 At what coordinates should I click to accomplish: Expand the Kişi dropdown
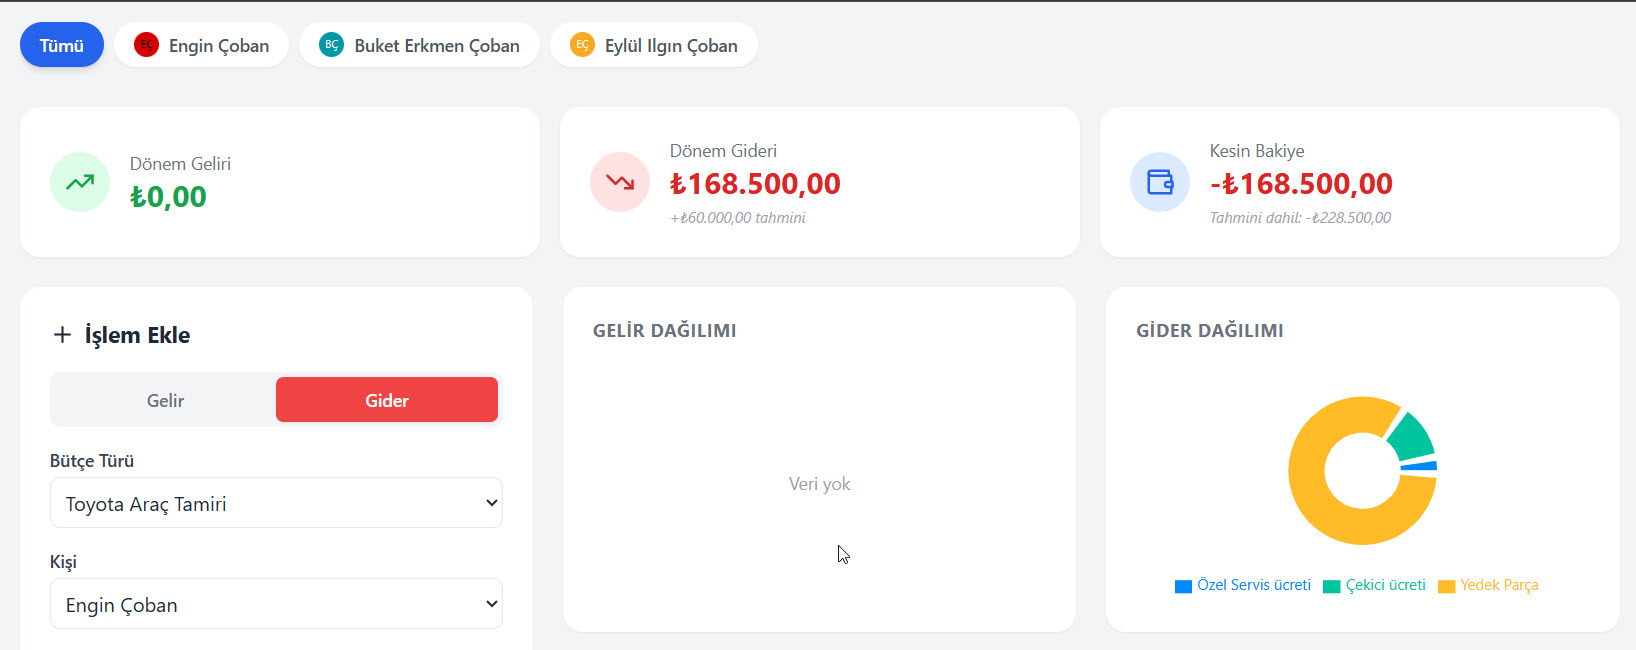[276, 604]
